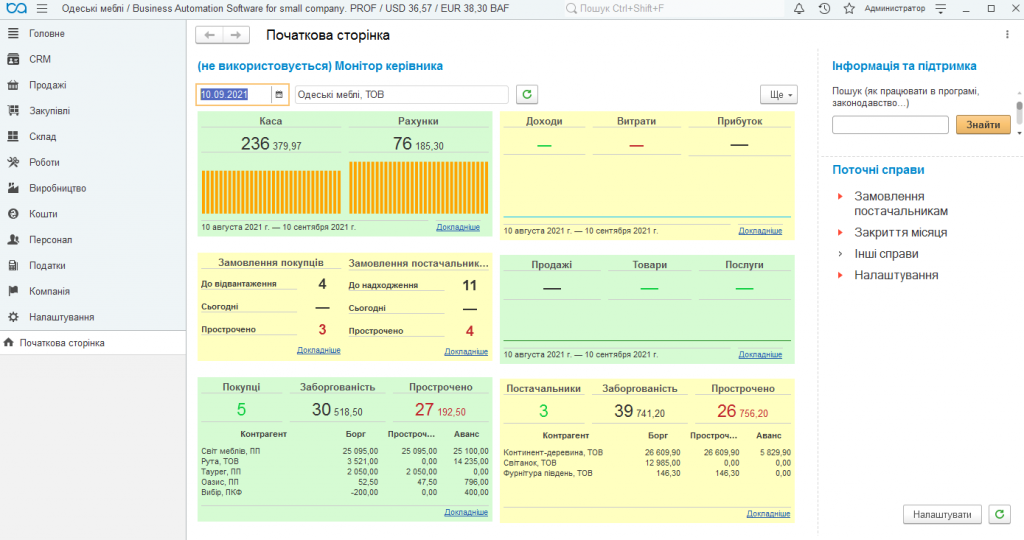
Task: Open favorites star icon
Action: coord(849,8)
